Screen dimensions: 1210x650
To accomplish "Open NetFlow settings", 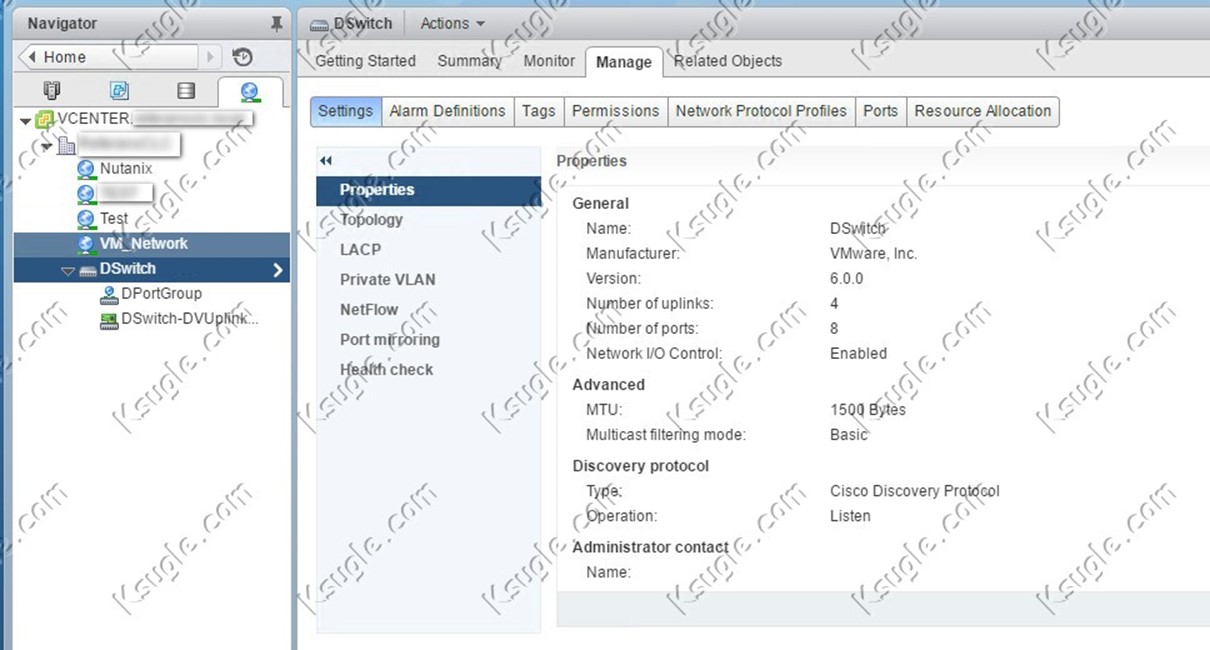I will [x=428, y=310].
